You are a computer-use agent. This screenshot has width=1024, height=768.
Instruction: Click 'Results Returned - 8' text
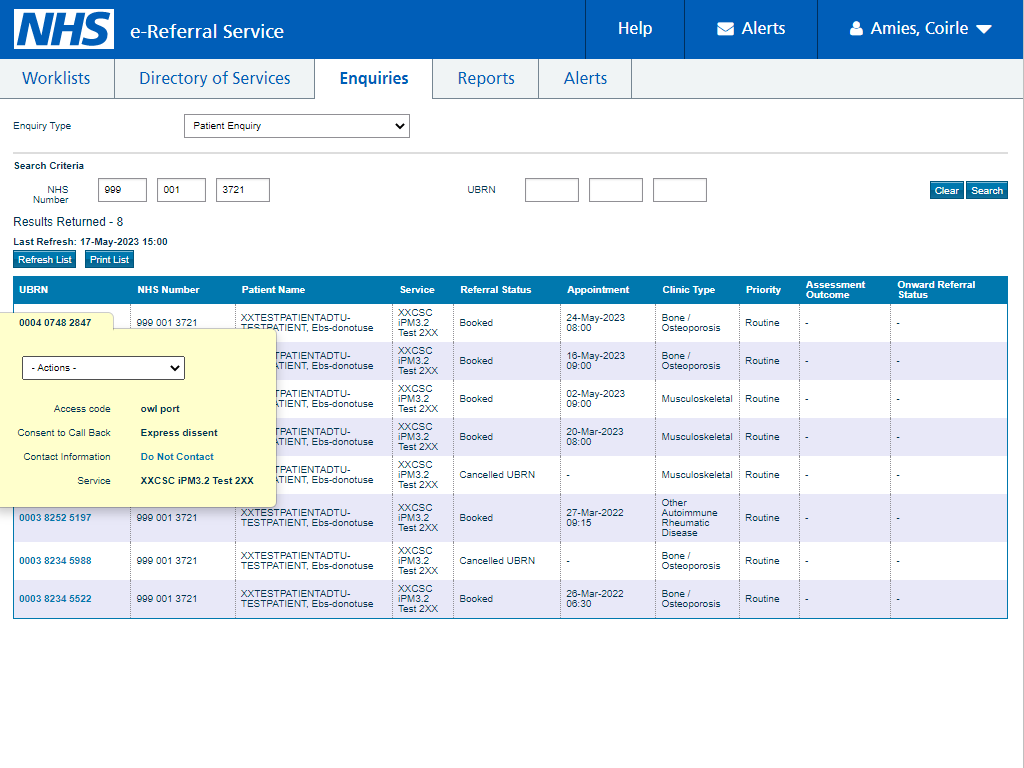68,222
